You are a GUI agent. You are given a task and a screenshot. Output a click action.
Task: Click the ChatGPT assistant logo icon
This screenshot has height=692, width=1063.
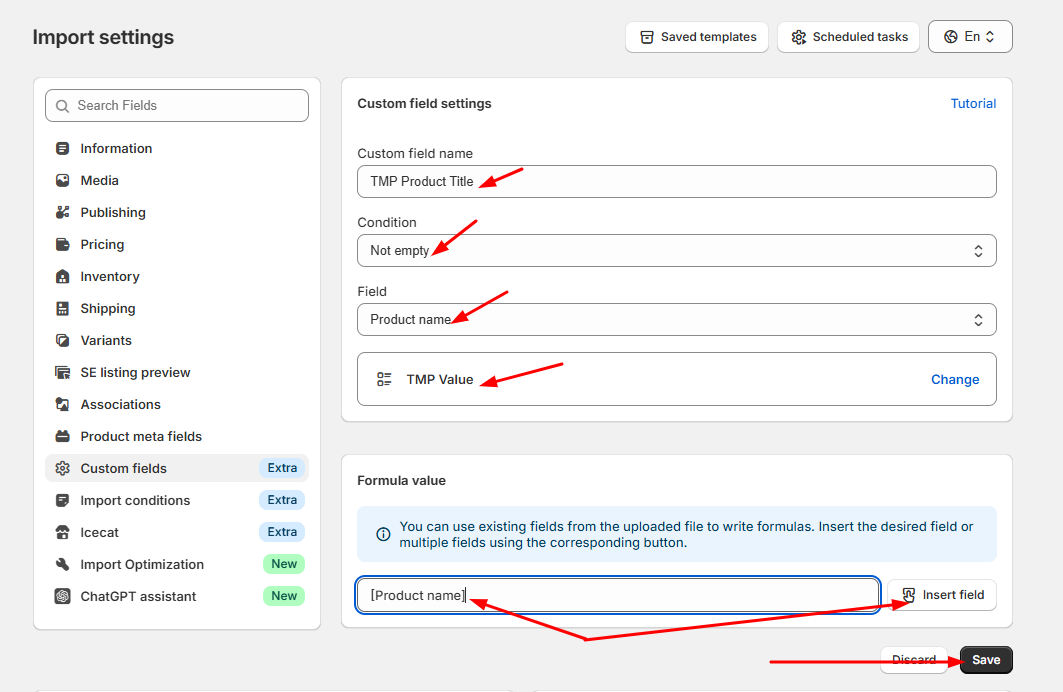point(62,596)
